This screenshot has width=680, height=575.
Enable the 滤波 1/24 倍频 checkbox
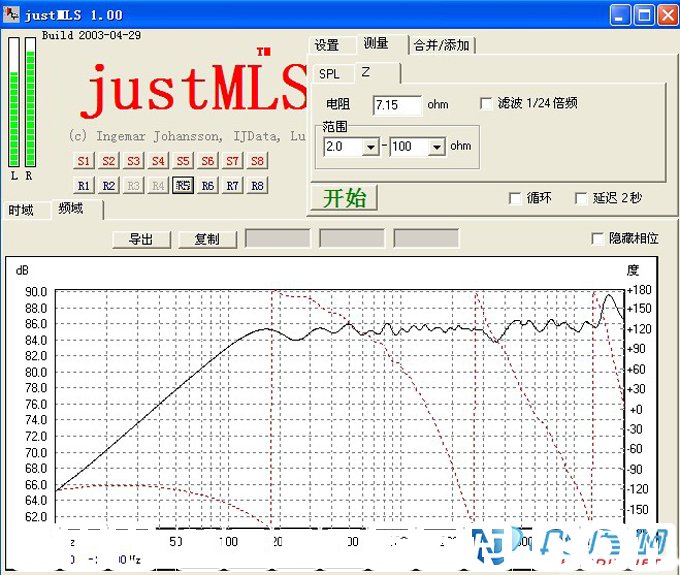486,104
